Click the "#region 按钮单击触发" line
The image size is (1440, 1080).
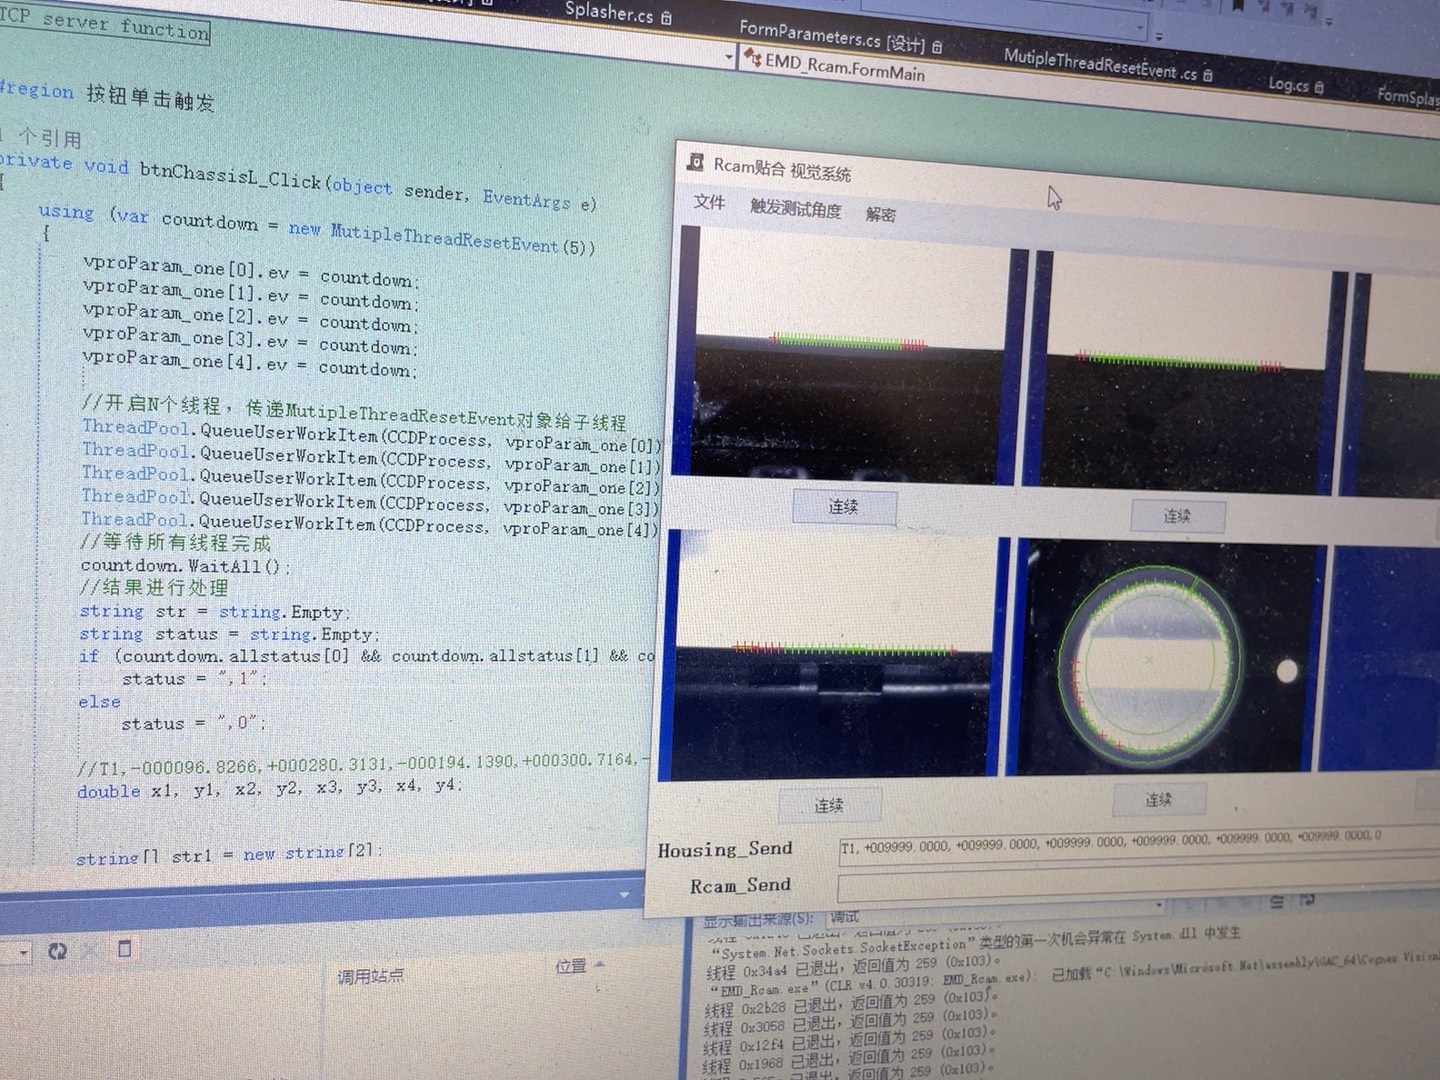107,95
